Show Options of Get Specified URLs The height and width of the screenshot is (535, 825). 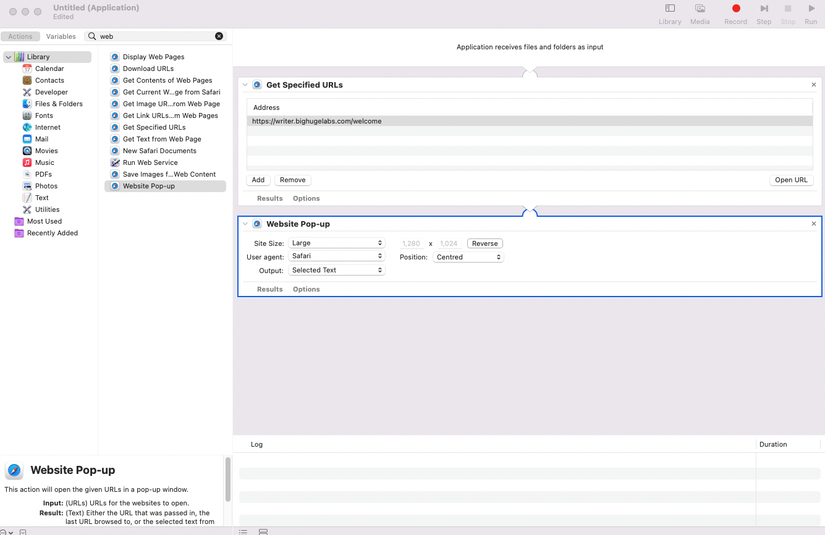[306, 198]
